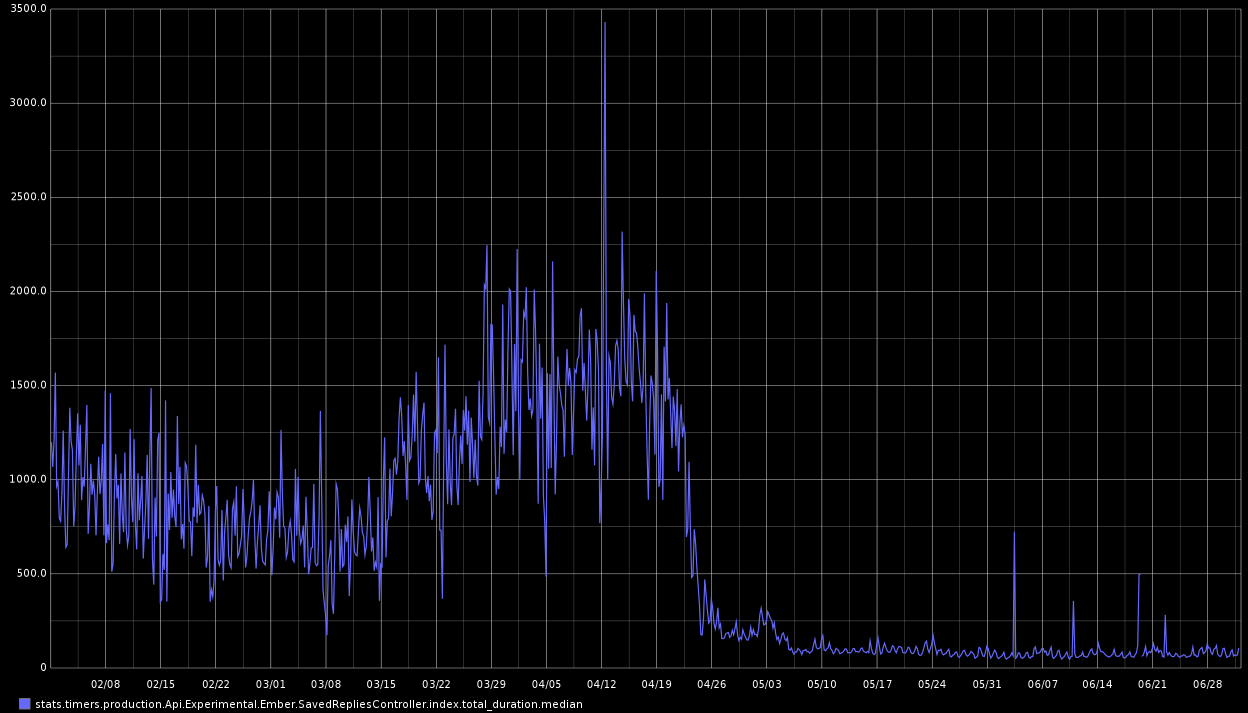Click the 04/12 date label on x-axis
The image size is (1248, 713).
(601, 684)
